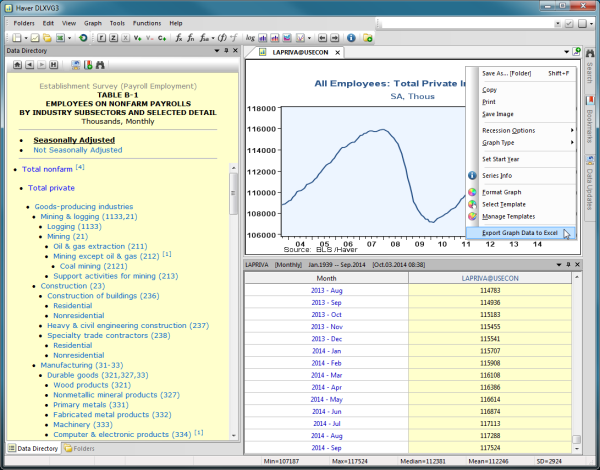Open the data table panel options arrow

click(559, 264)
